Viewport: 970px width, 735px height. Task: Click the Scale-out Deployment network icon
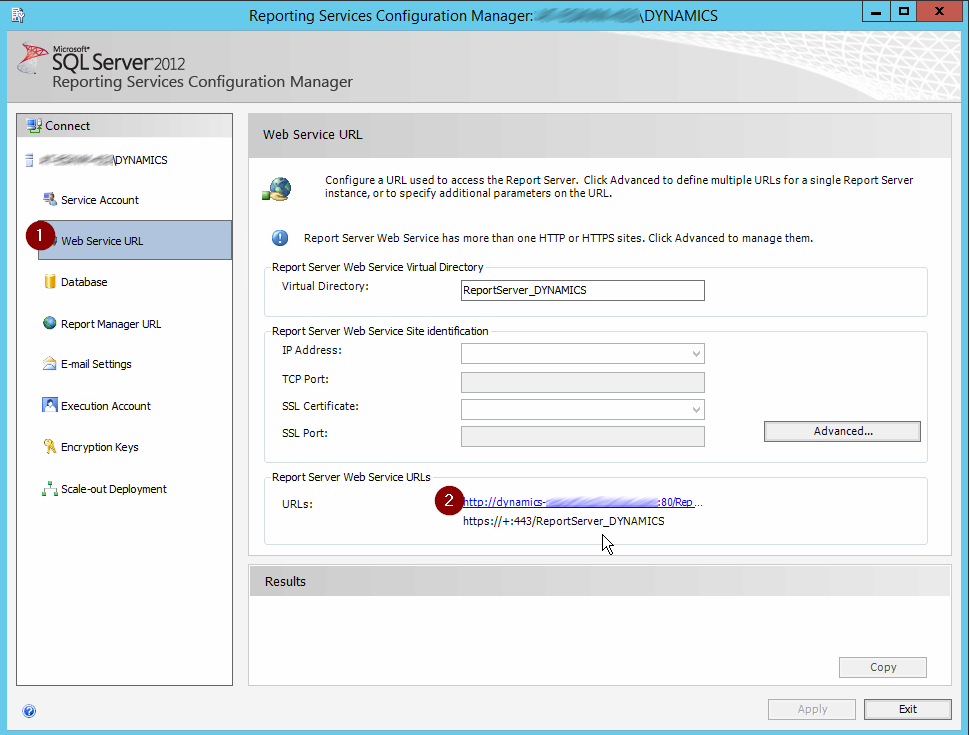tap(49, 489)
